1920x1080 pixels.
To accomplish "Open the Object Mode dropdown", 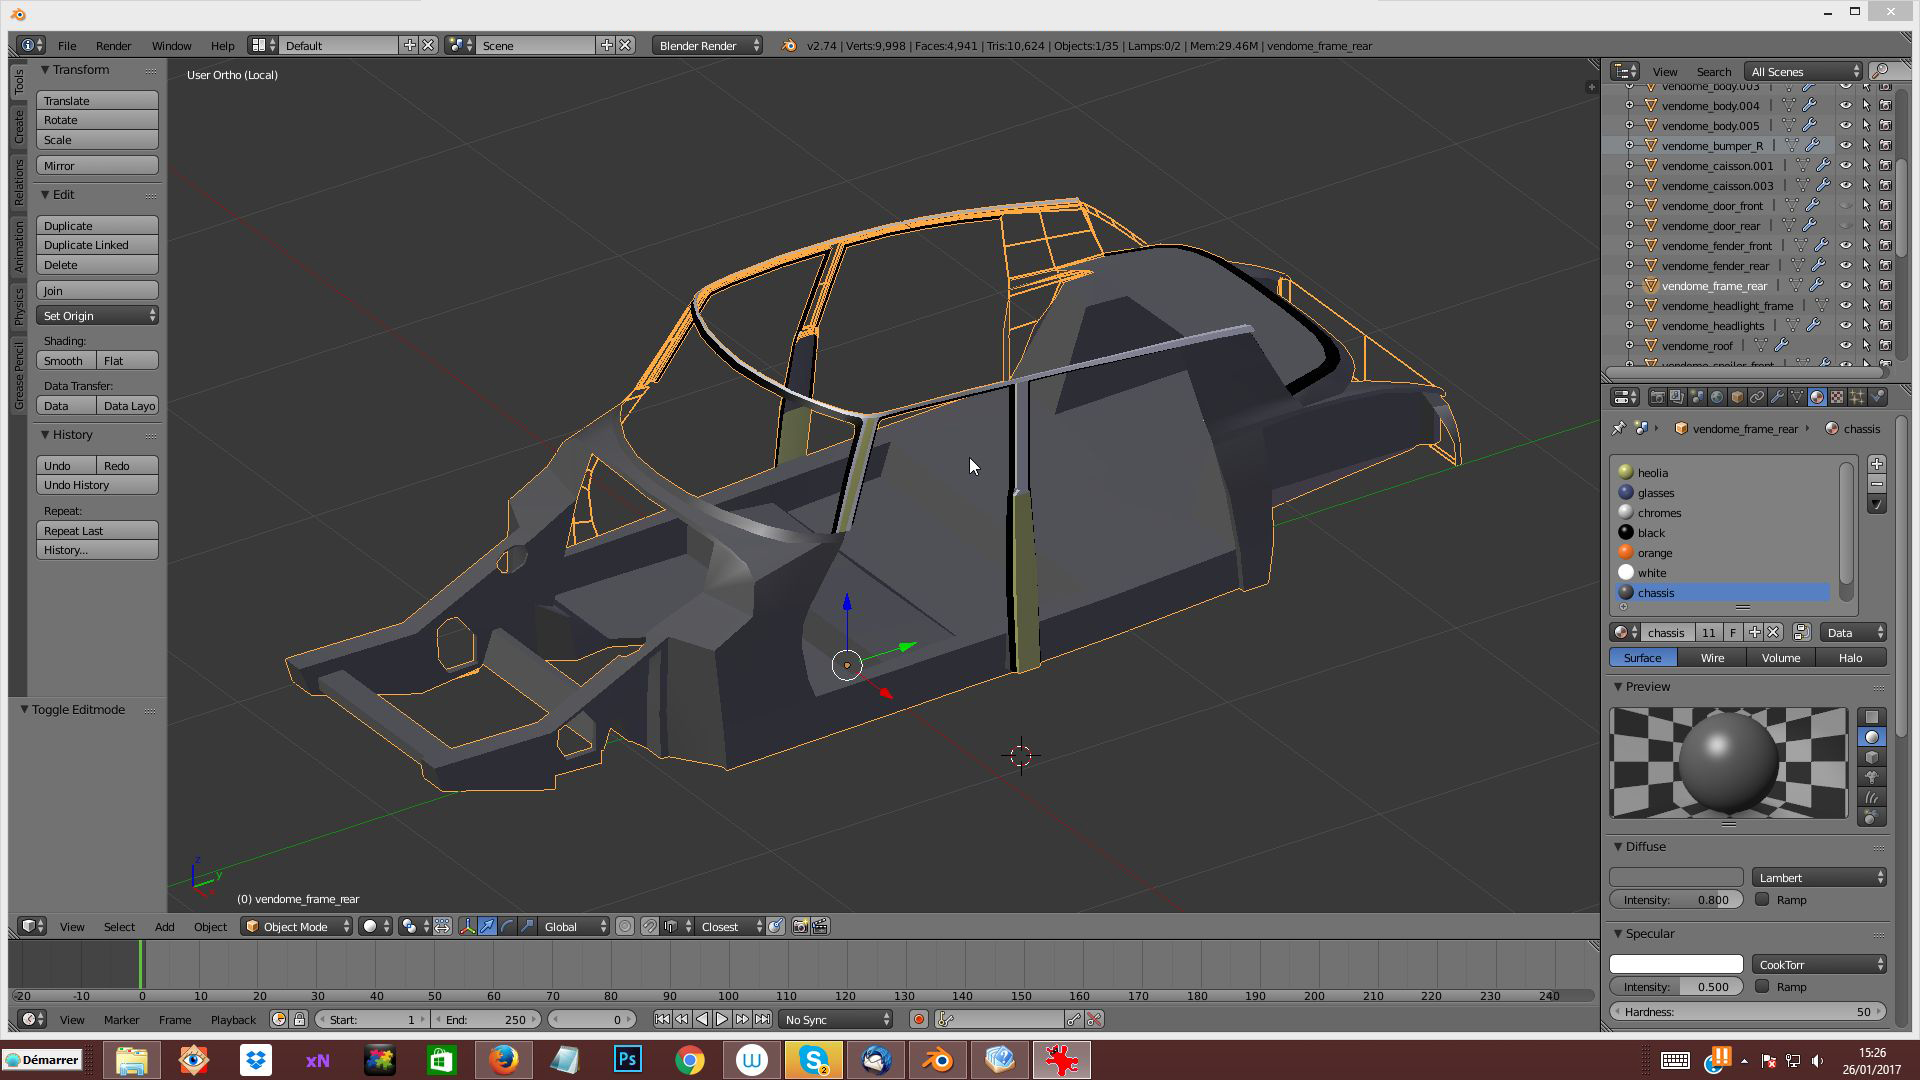I will click(x=298, y=927).
